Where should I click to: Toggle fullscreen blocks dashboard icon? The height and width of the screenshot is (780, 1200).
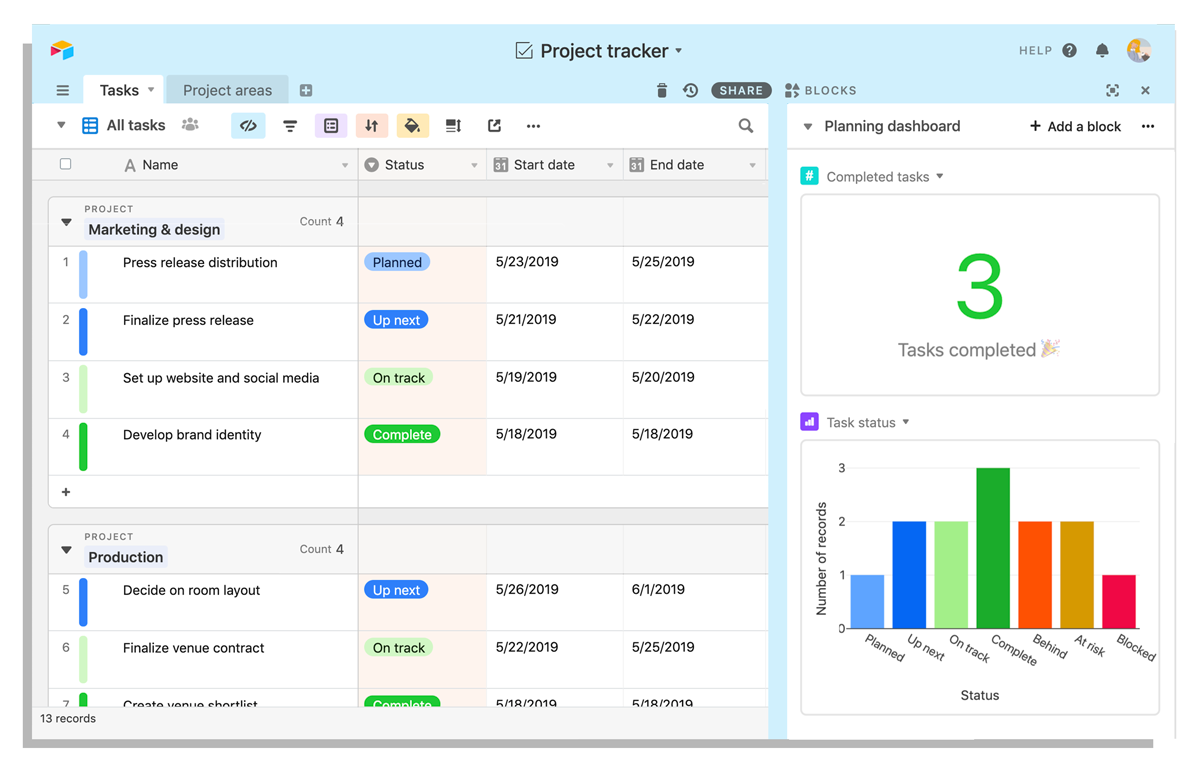1113,90
